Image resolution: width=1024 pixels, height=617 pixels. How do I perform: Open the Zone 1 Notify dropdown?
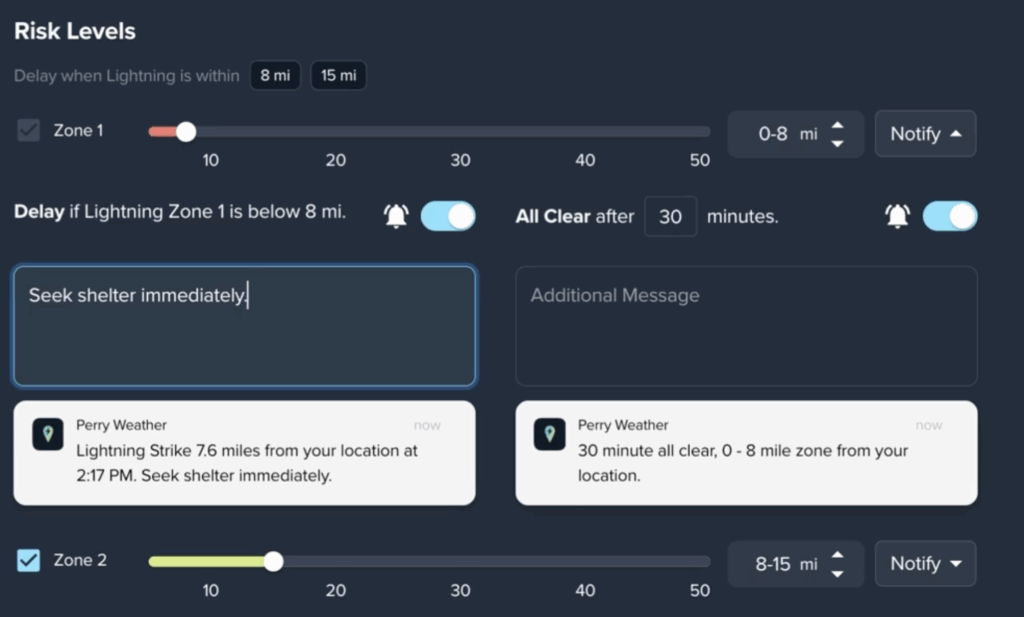tap(924, 133)
